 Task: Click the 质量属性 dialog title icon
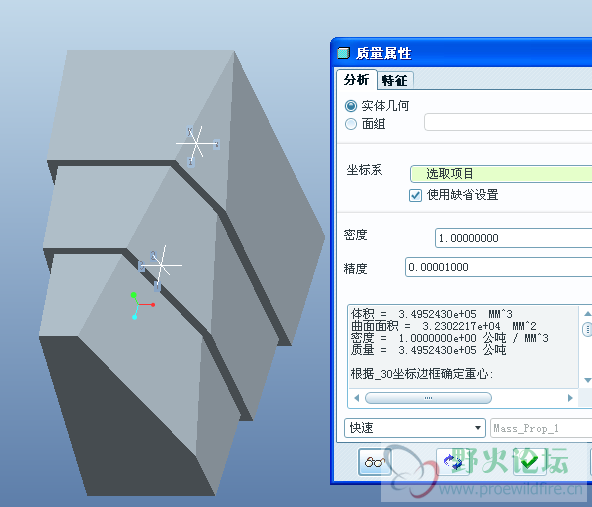pyautogui.click(x=343, y=53)
